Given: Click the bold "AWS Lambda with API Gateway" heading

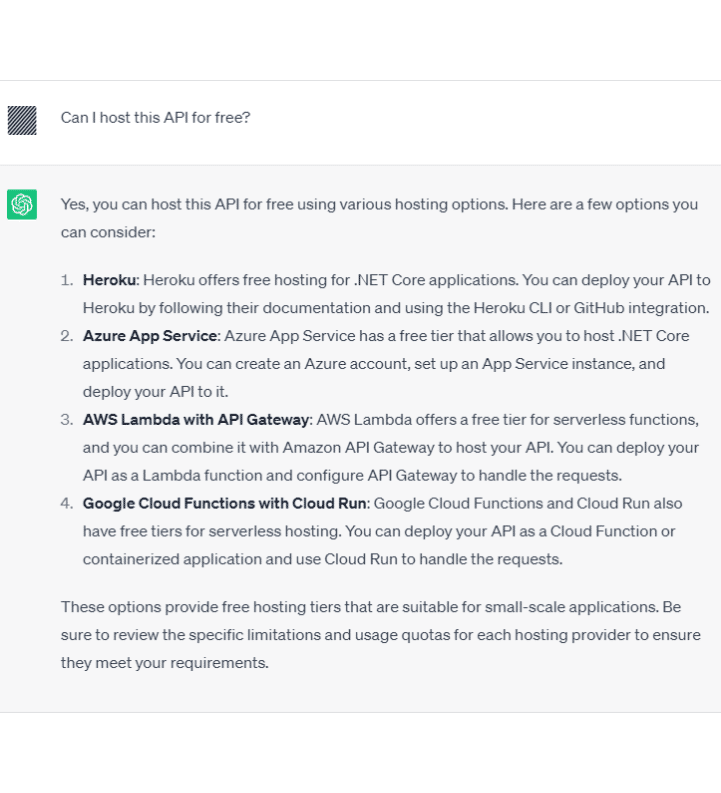Looking at the screenshot, I should click(196, 420).
